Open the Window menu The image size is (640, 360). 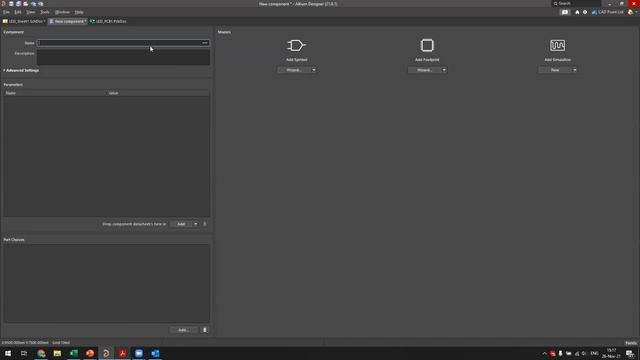62,12
